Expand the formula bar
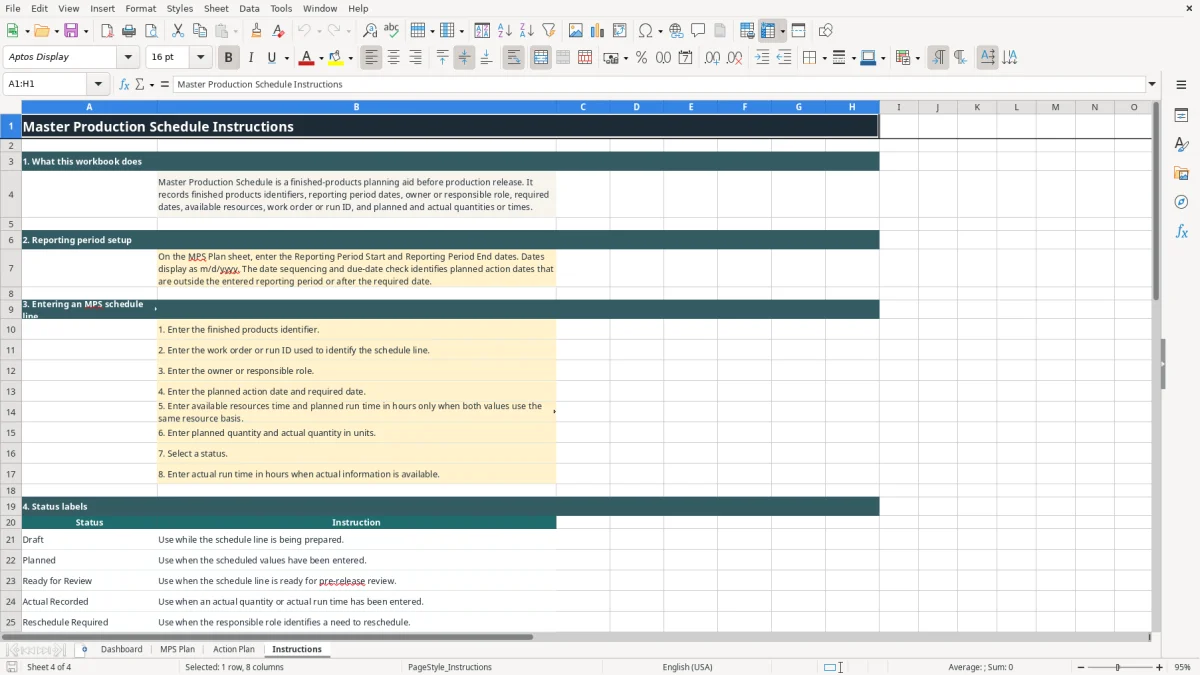The height and width of the screenshot is (675, 1200). click(1152, 85)
